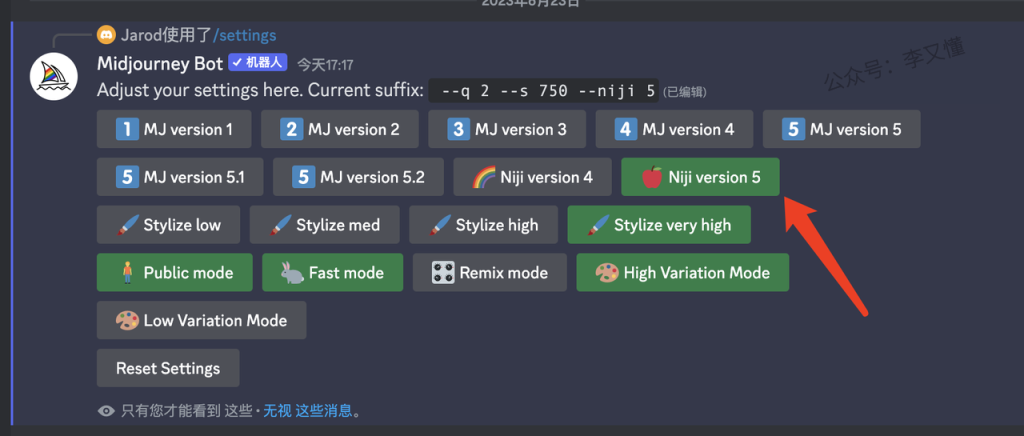This screenshot has height=436, width=1024.
Task: Set Stylize med
Action: coord(325,225)
